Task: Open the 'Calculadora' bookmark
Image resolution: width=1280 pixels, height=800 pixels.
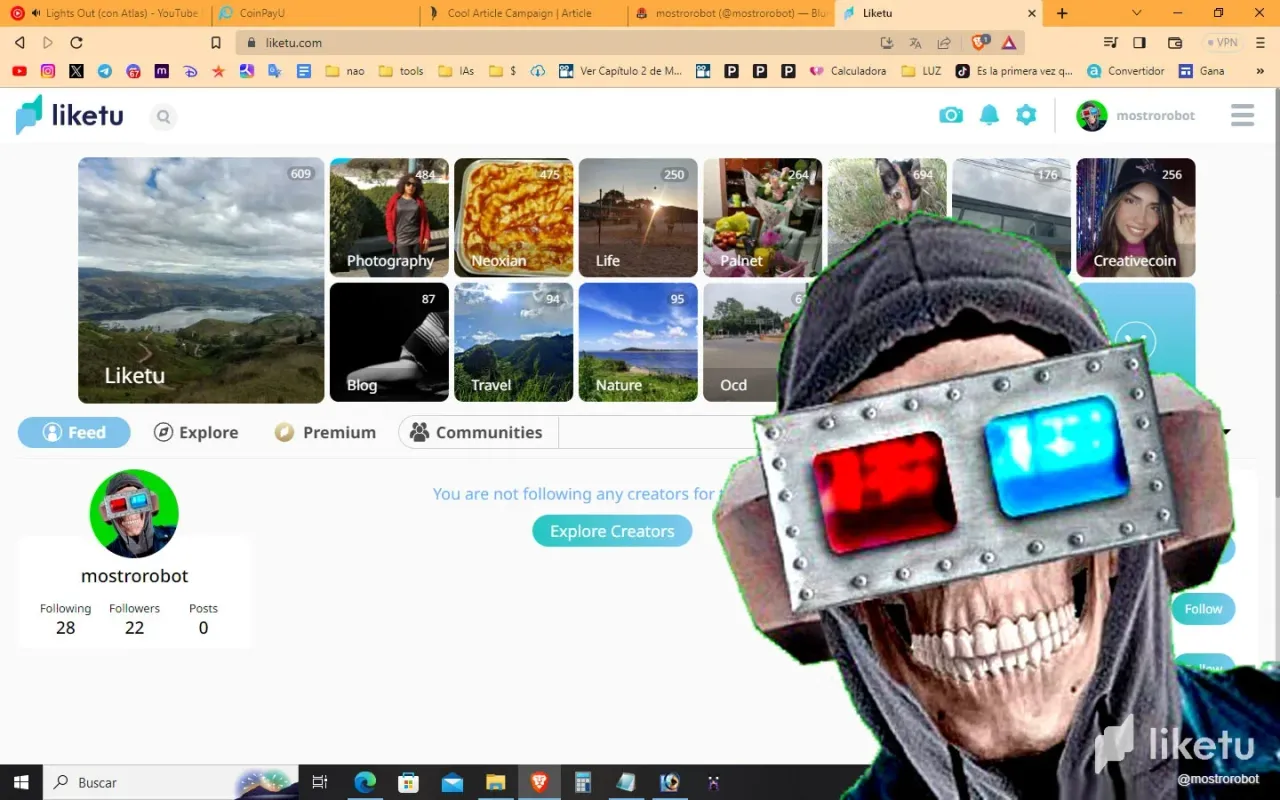Action: click(x=848, y=71)
